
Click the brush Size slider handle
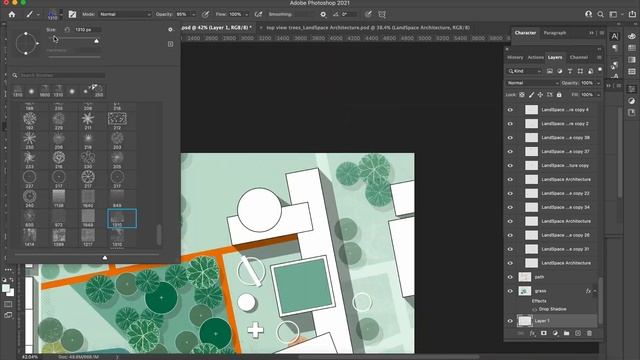coord(96,40)
